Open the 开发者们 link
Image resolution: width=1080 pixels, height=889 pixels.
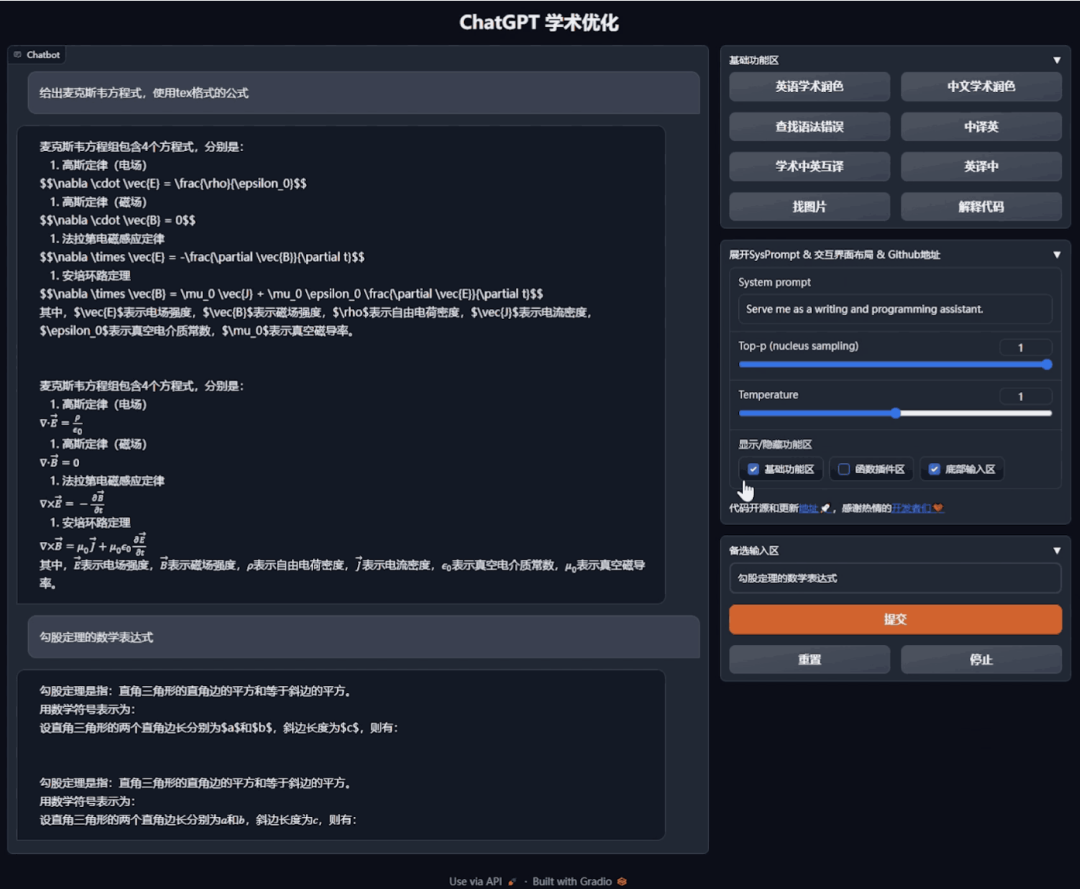[911, 508]
